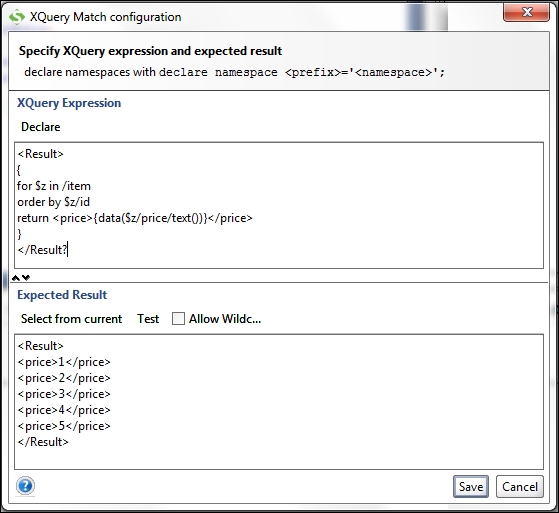Enable the Allow Wildcards checkbox
This screenshot has height=513, width=559.
tap(178, 318)
